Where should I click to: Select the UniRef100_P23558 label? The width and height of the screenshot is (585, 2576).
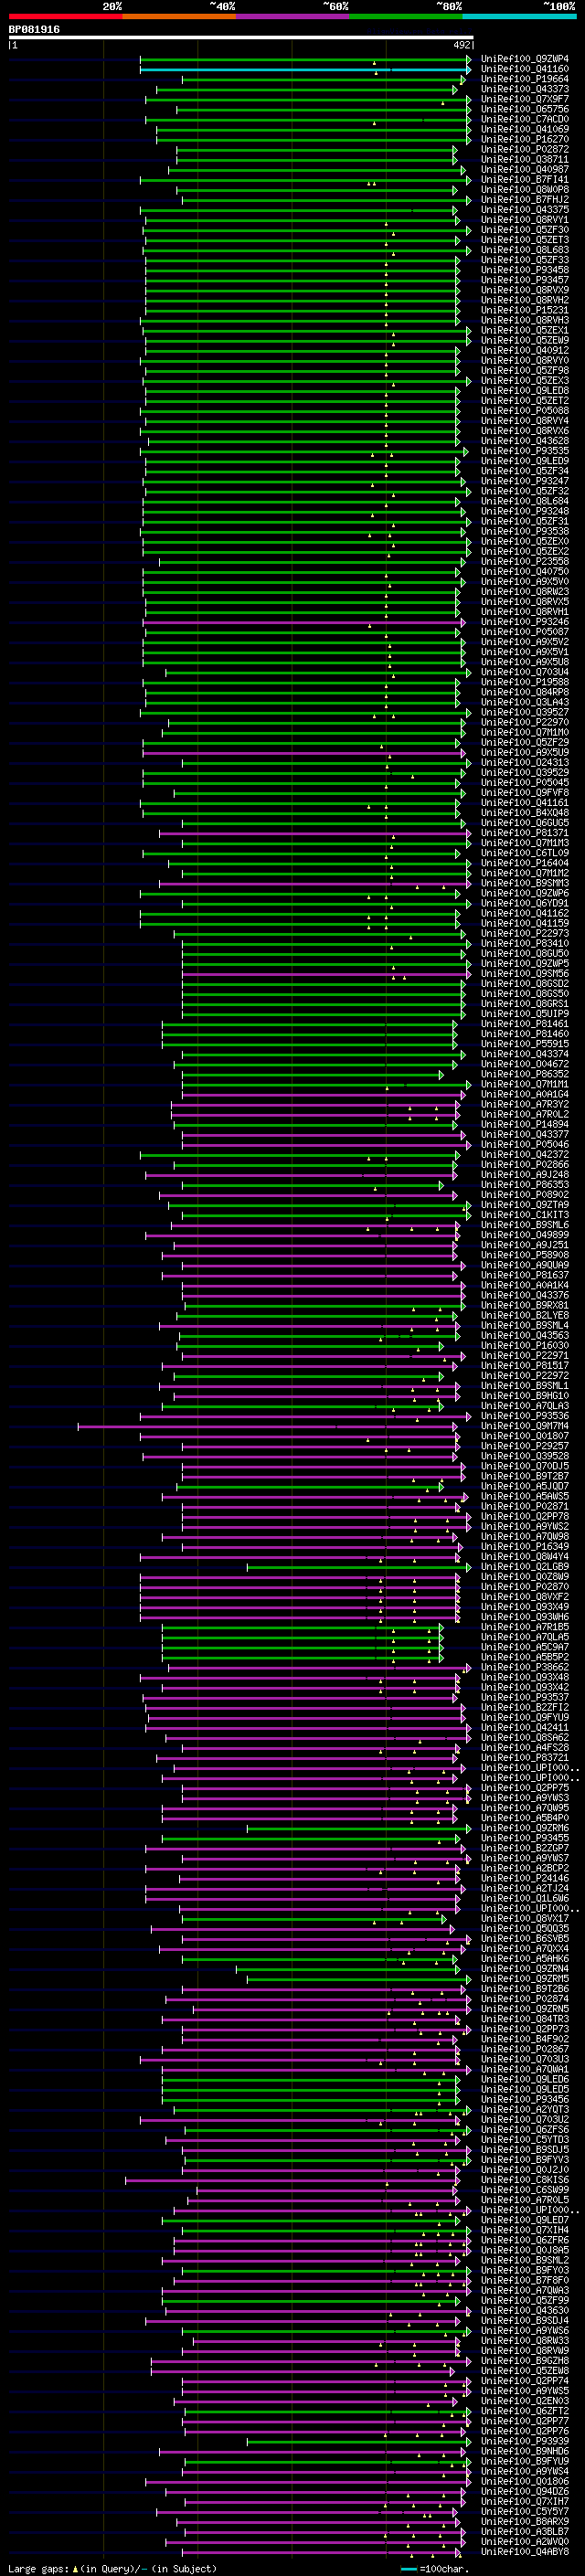point(525,562)
